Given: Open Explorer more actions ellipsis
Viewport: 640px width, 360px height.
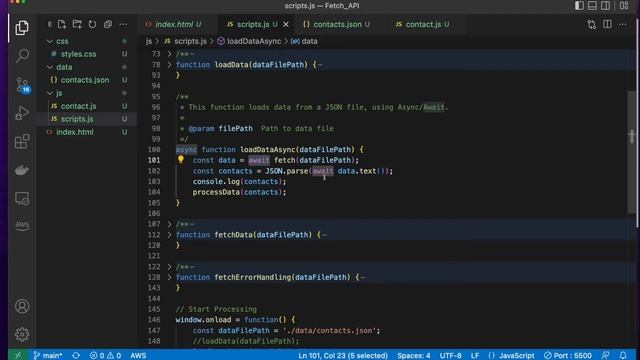Looking at the screenshot, I should click(123, 24).
